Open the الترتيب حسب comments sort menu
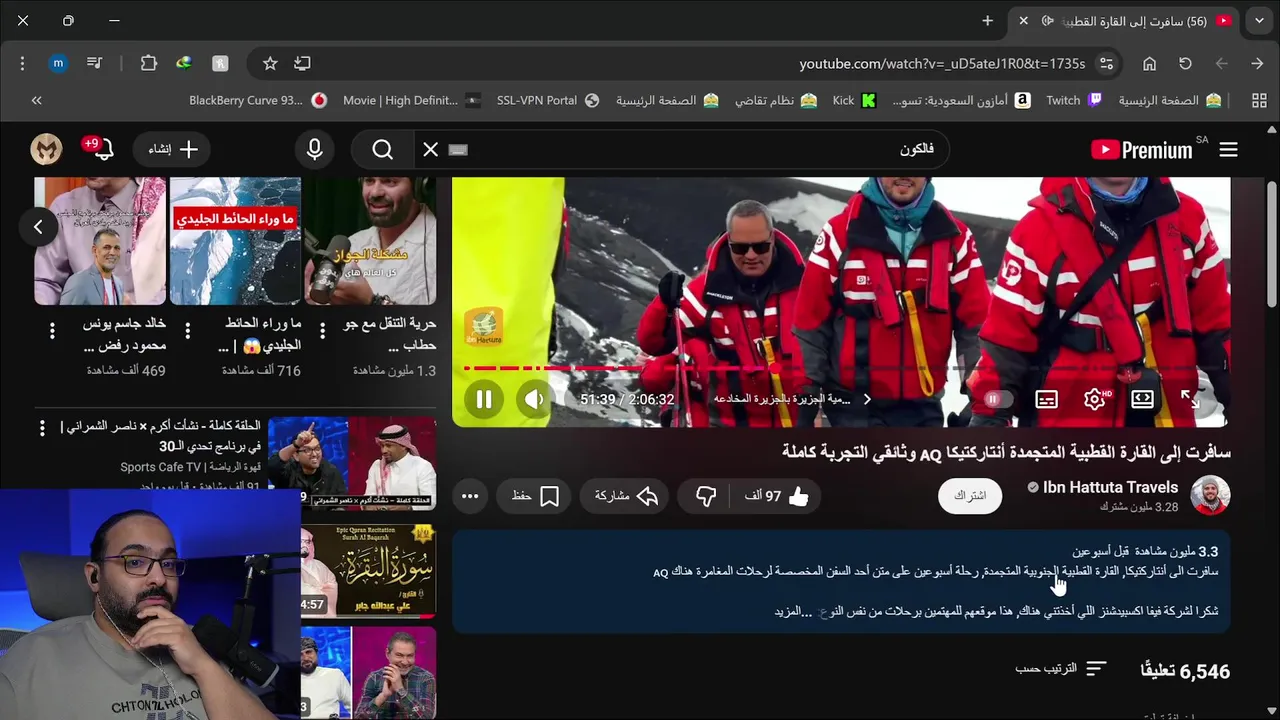Viewport: 1280px width, 720px height. pos(1061,668)
